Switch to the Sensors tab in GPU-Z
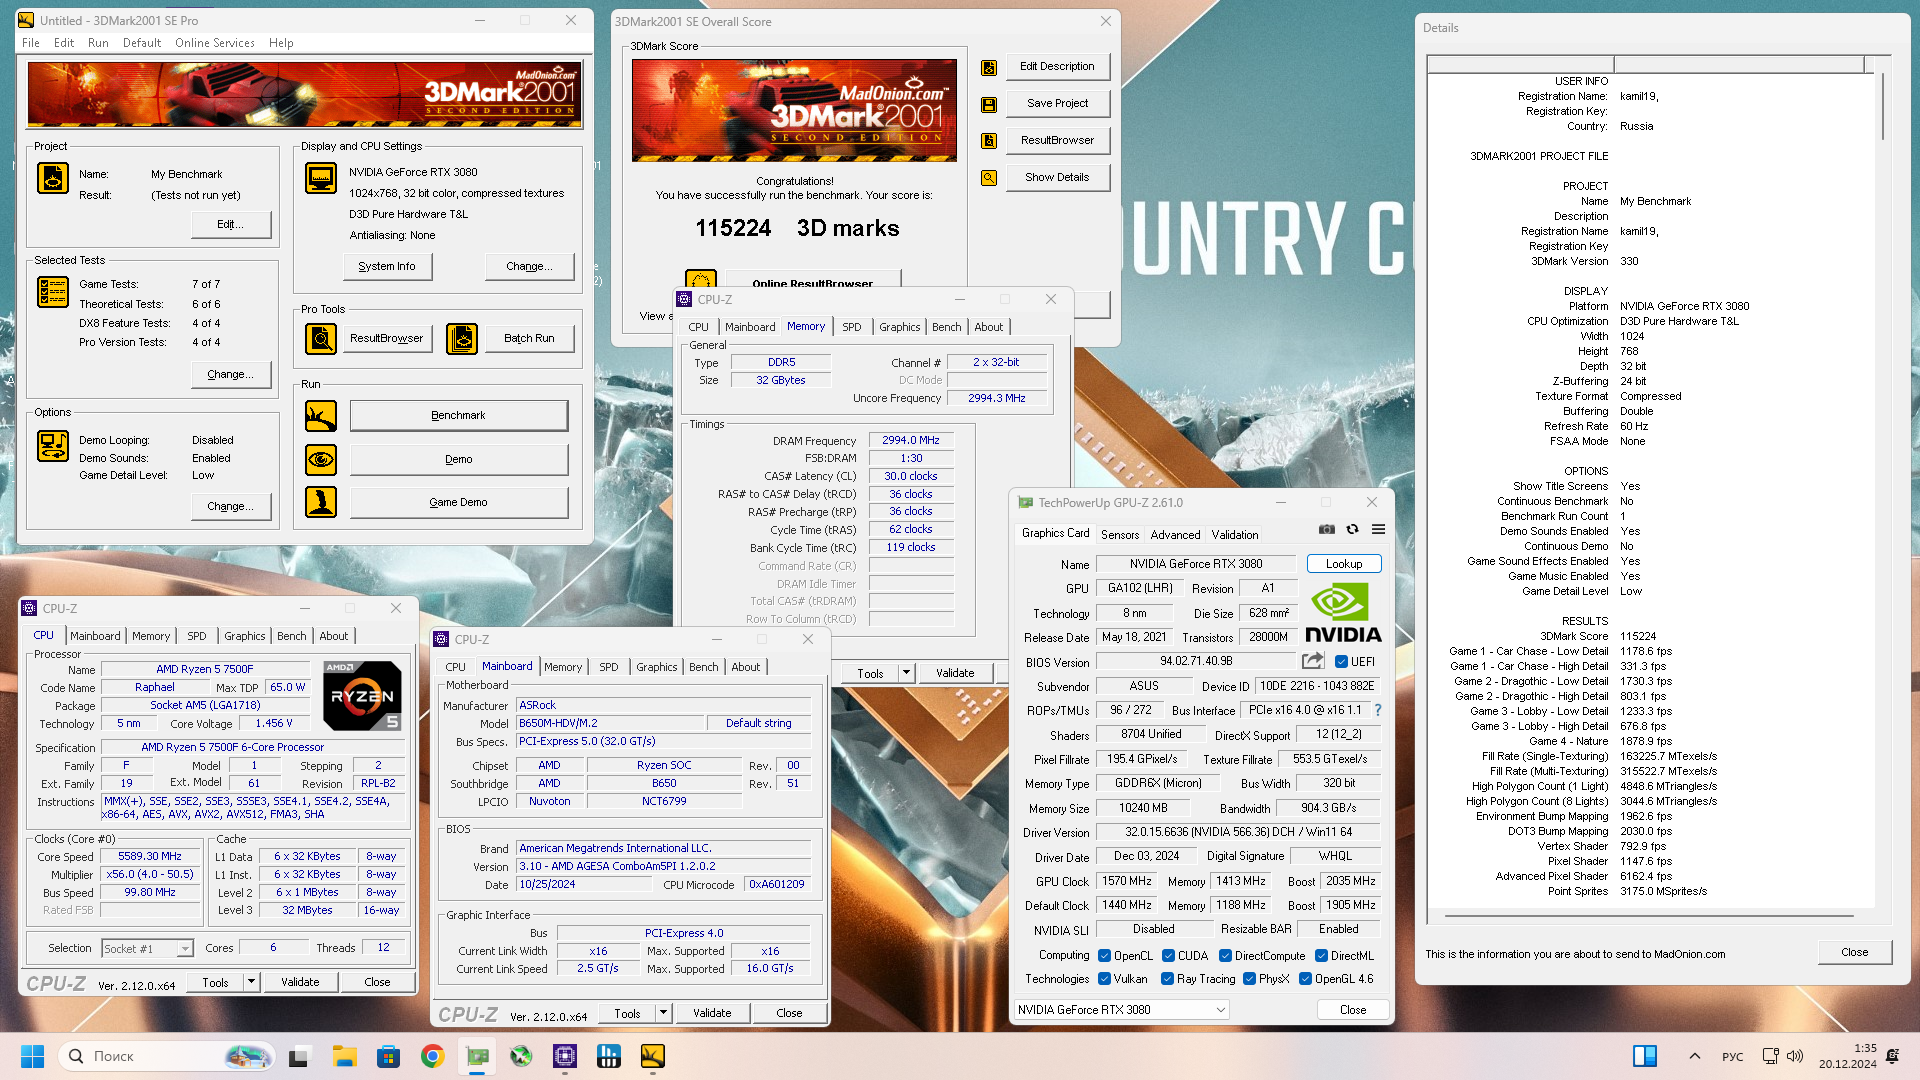This screenshot has width=1920, height=1080. [1120, 535]
